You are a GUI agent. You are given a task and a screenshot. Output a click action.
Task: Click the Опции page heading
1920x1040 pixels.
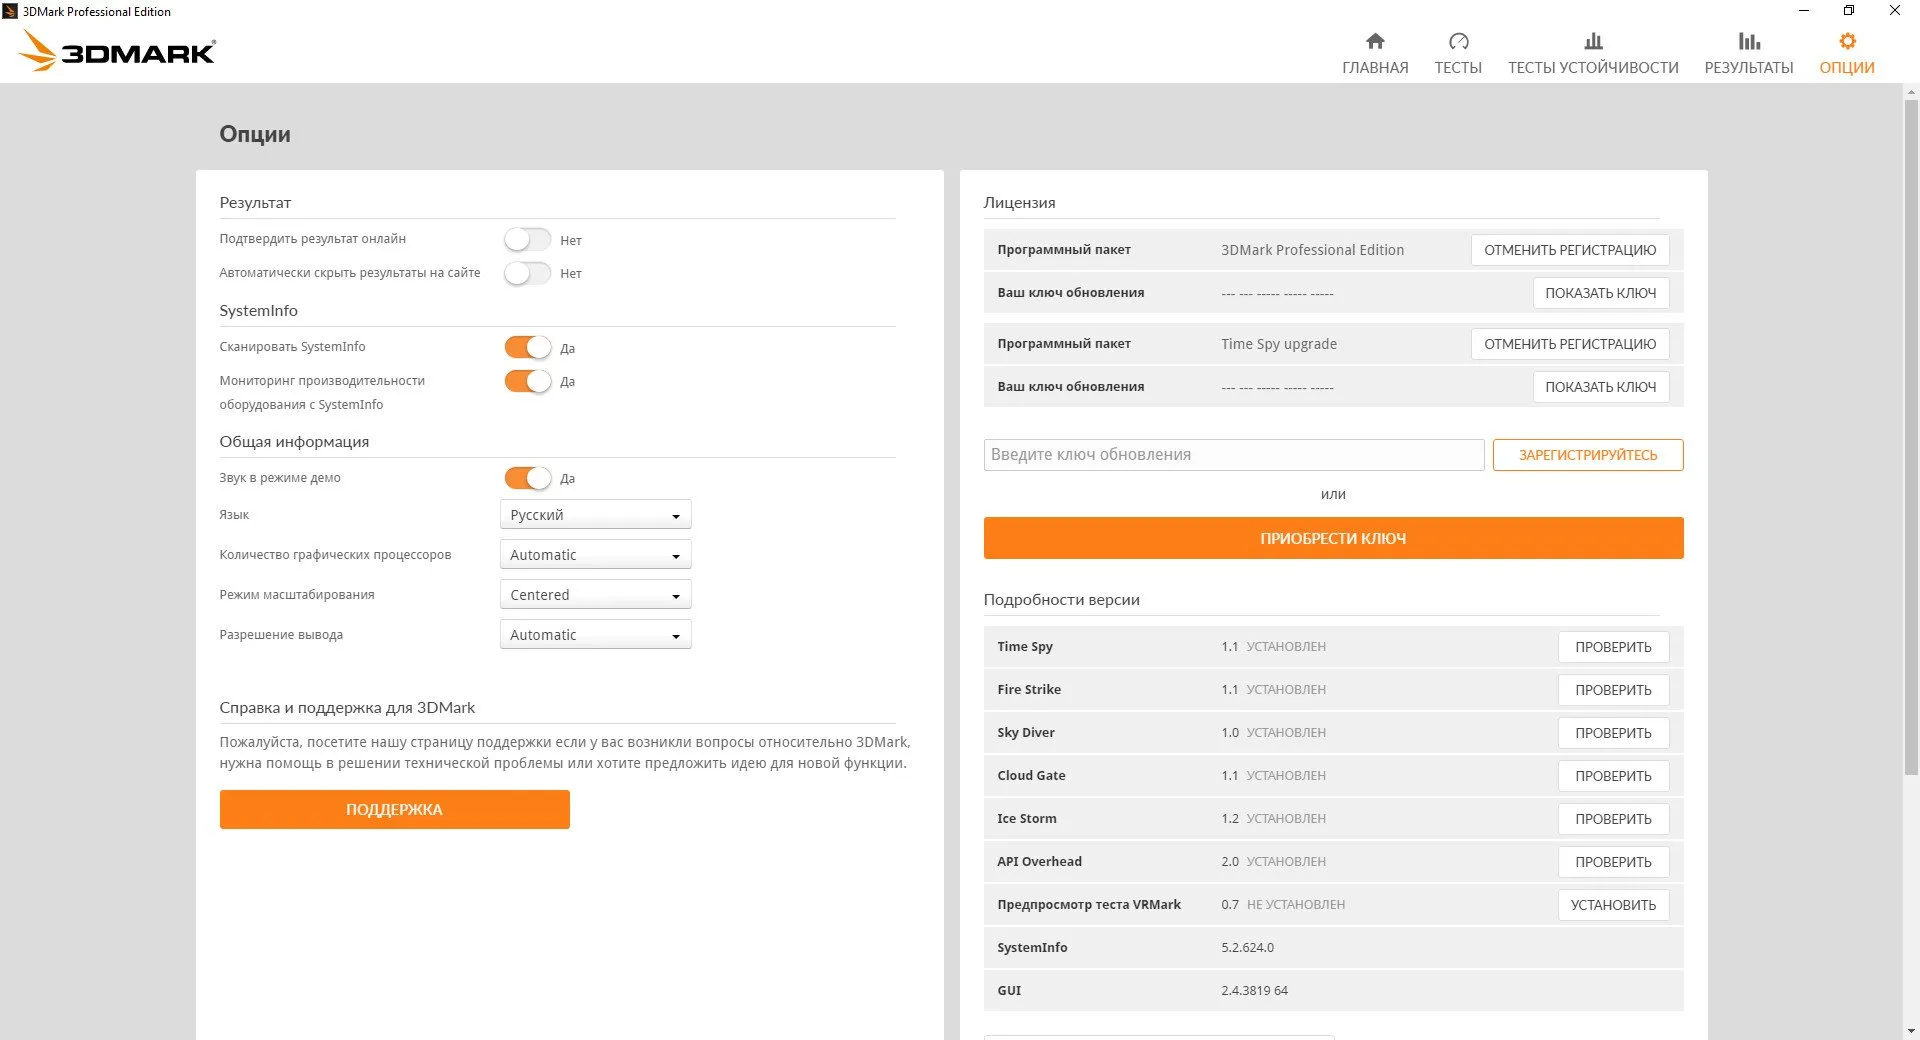tap(255, 135)
